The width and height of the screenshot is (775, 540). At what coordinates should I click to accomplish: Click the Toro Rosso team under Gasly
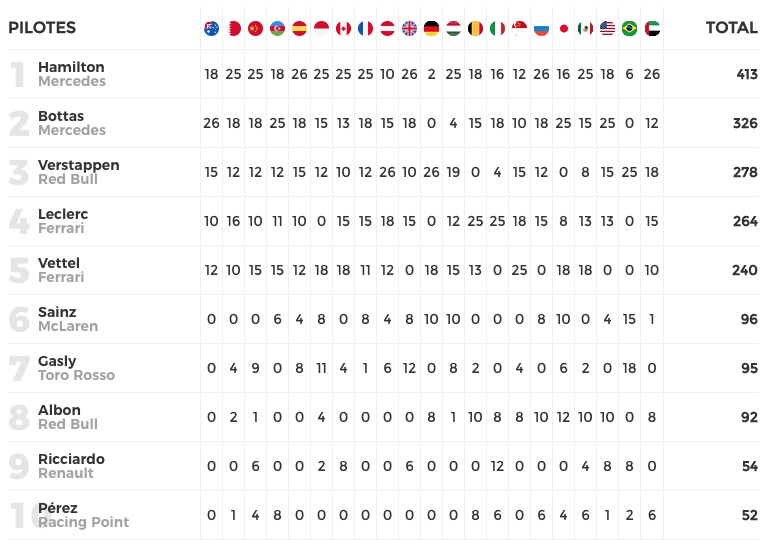[76, 376]
